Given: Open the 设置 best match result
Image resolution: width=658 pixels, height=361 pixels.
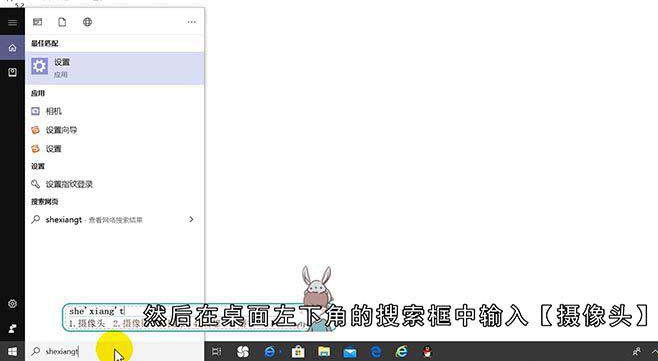Looking at the screenshot, I should tap(115, 68).
